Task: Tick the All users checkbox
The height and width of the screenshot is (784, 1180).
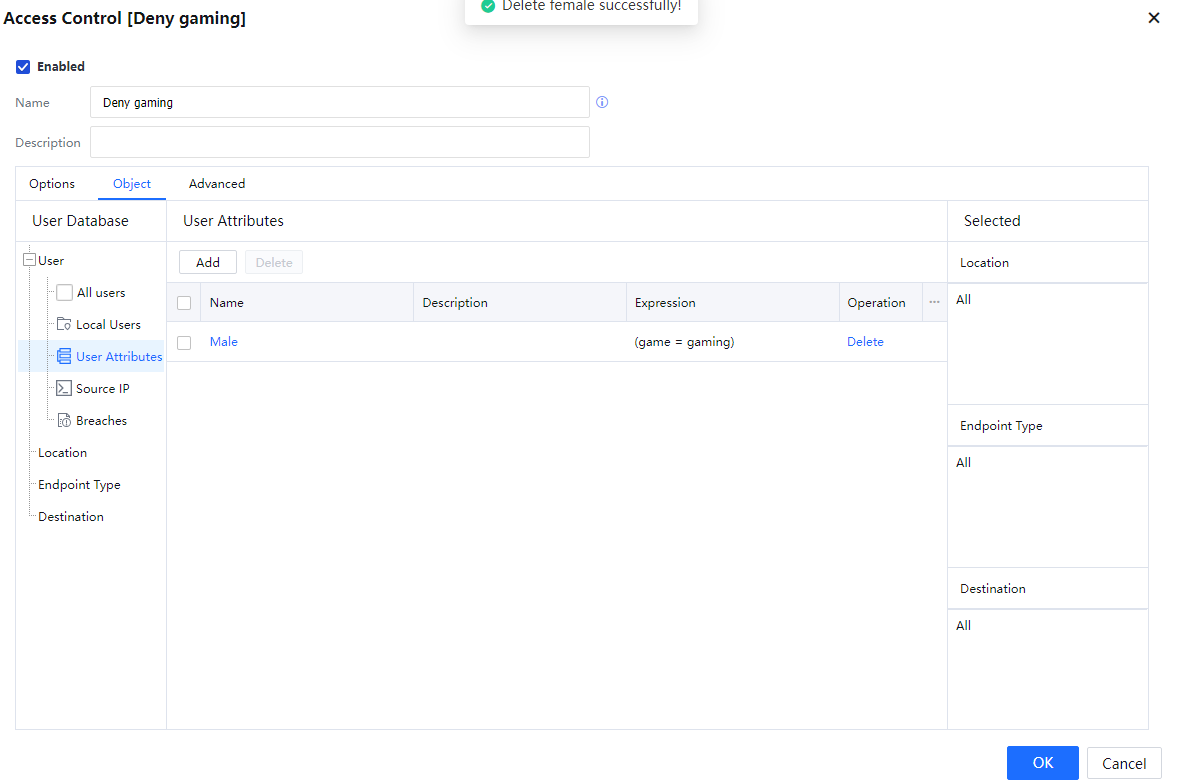Action: [x=65, y=292]
